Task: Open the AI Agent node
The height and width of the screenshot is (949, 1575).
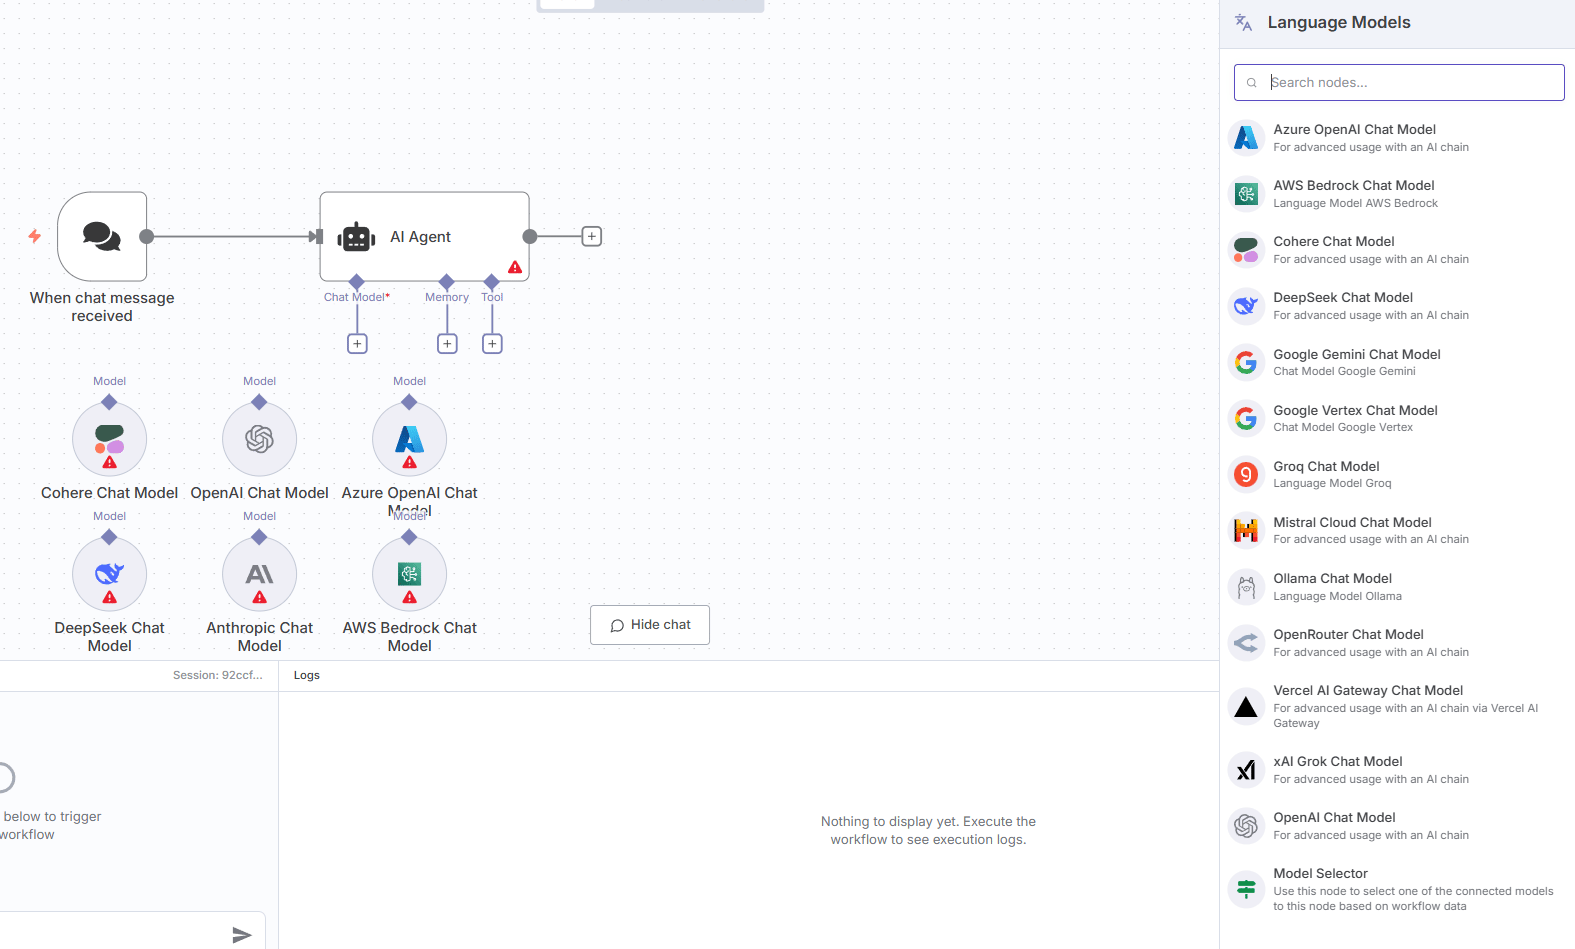Action: pos(424,236)
